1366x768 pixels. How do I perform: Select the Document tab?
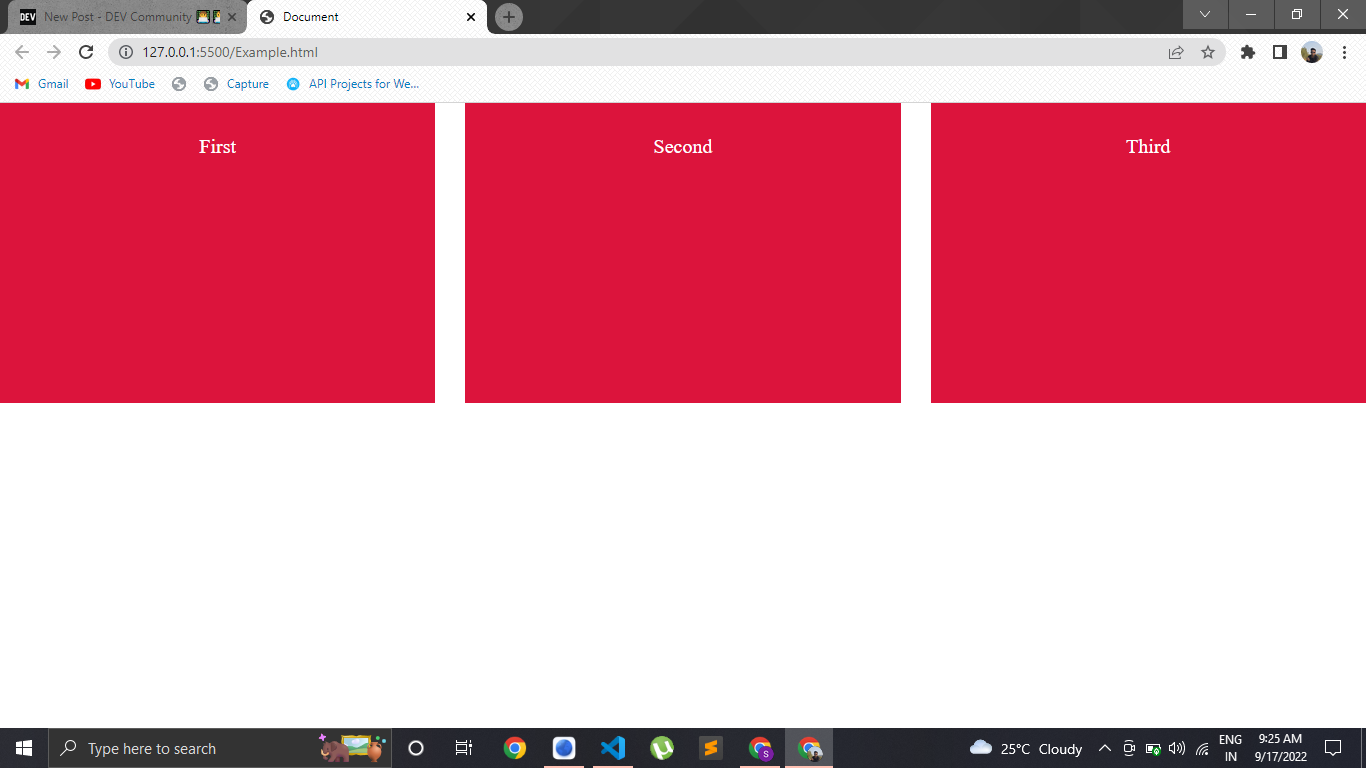tap(367, 17)
